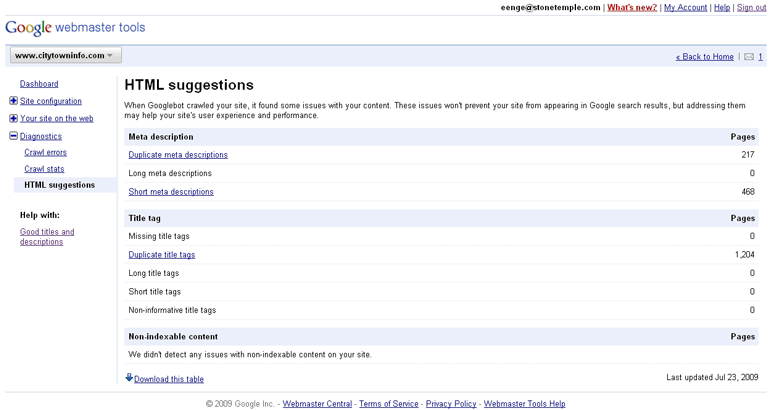Expand the Site configuration plus icon
The width and height of the screenshot is (770, 410).
pos(13,101)
